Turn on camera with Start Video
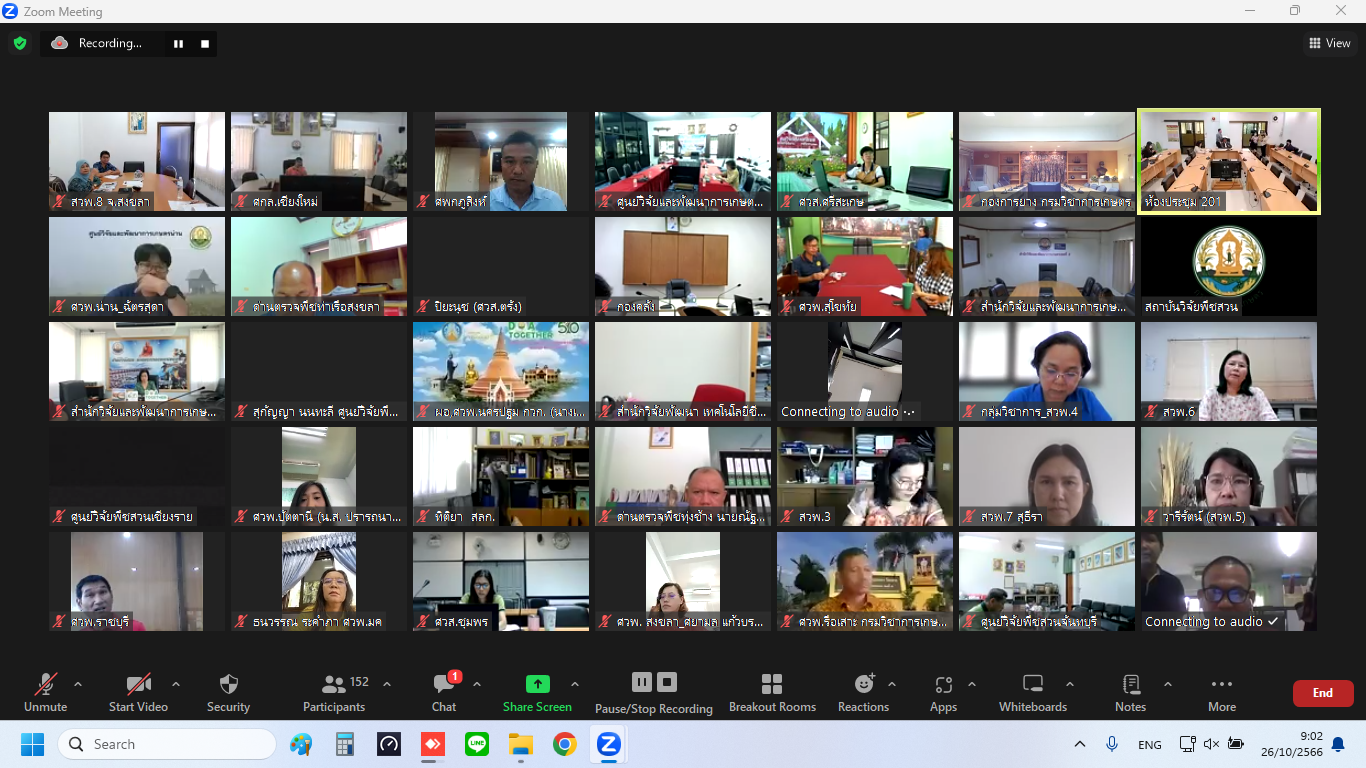Image resolution: width=1366 pixels, height=768 pixels. point(138,684)
